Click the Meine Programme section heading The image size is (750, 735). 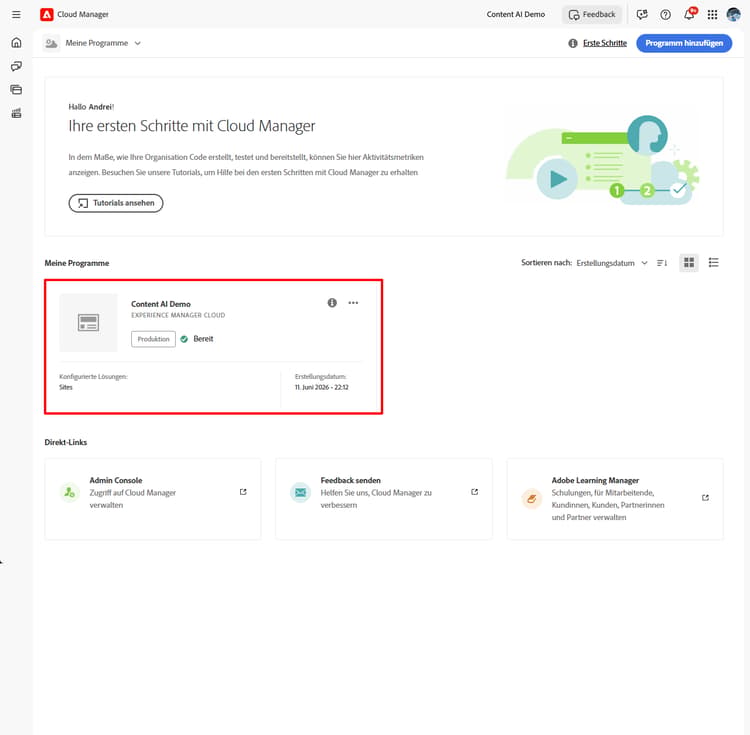(x=77, y=263)
